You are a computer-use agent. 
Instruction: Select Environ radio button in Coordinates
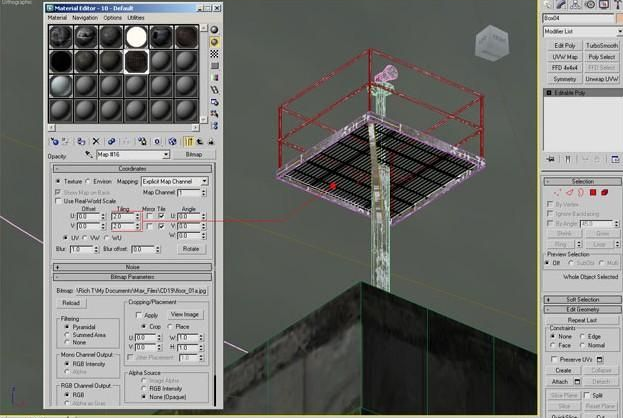[x=88, y=181]
